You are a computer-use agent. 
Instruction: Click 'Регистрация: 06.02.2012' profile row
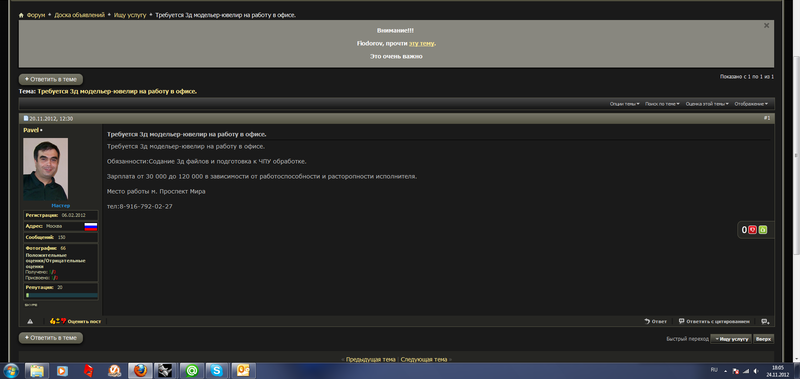(x=61, y=215)
